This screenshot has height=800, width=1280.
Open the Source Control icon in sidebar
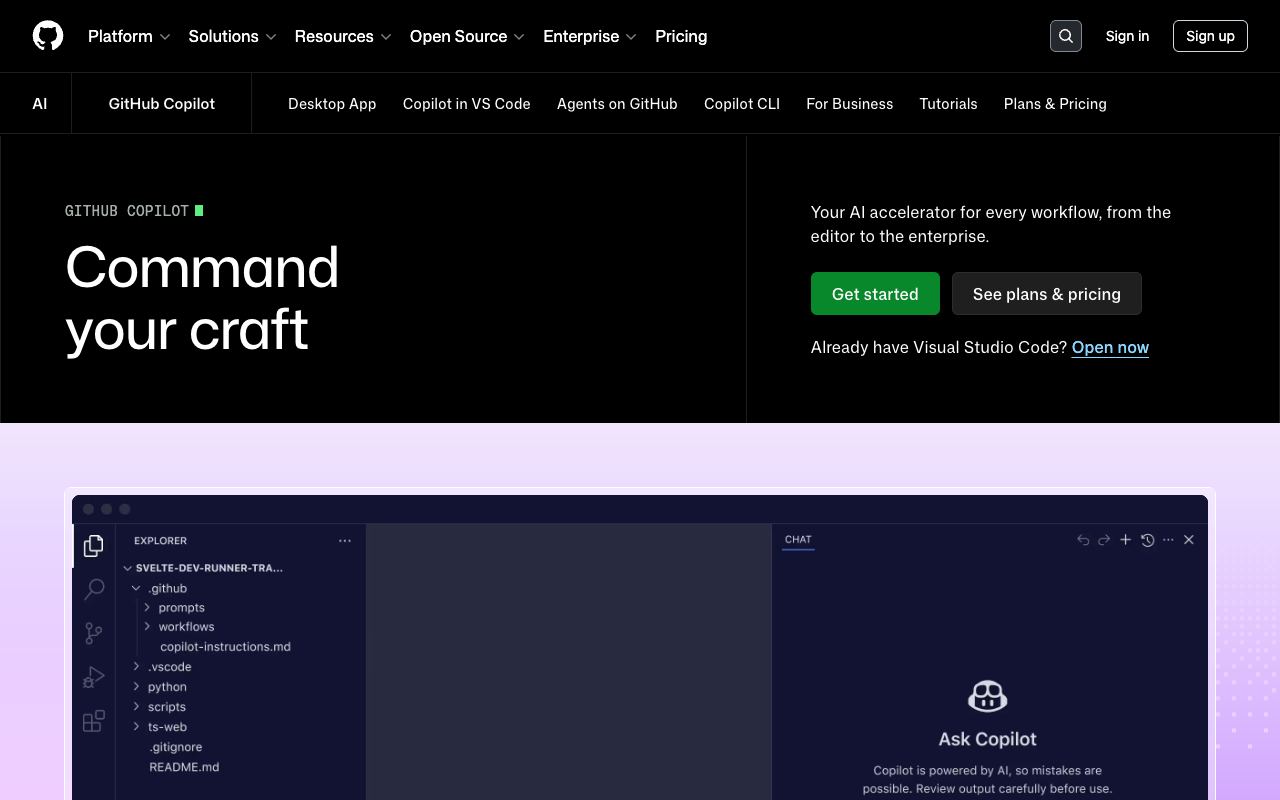pyautogui.click(x=94, y=633)
